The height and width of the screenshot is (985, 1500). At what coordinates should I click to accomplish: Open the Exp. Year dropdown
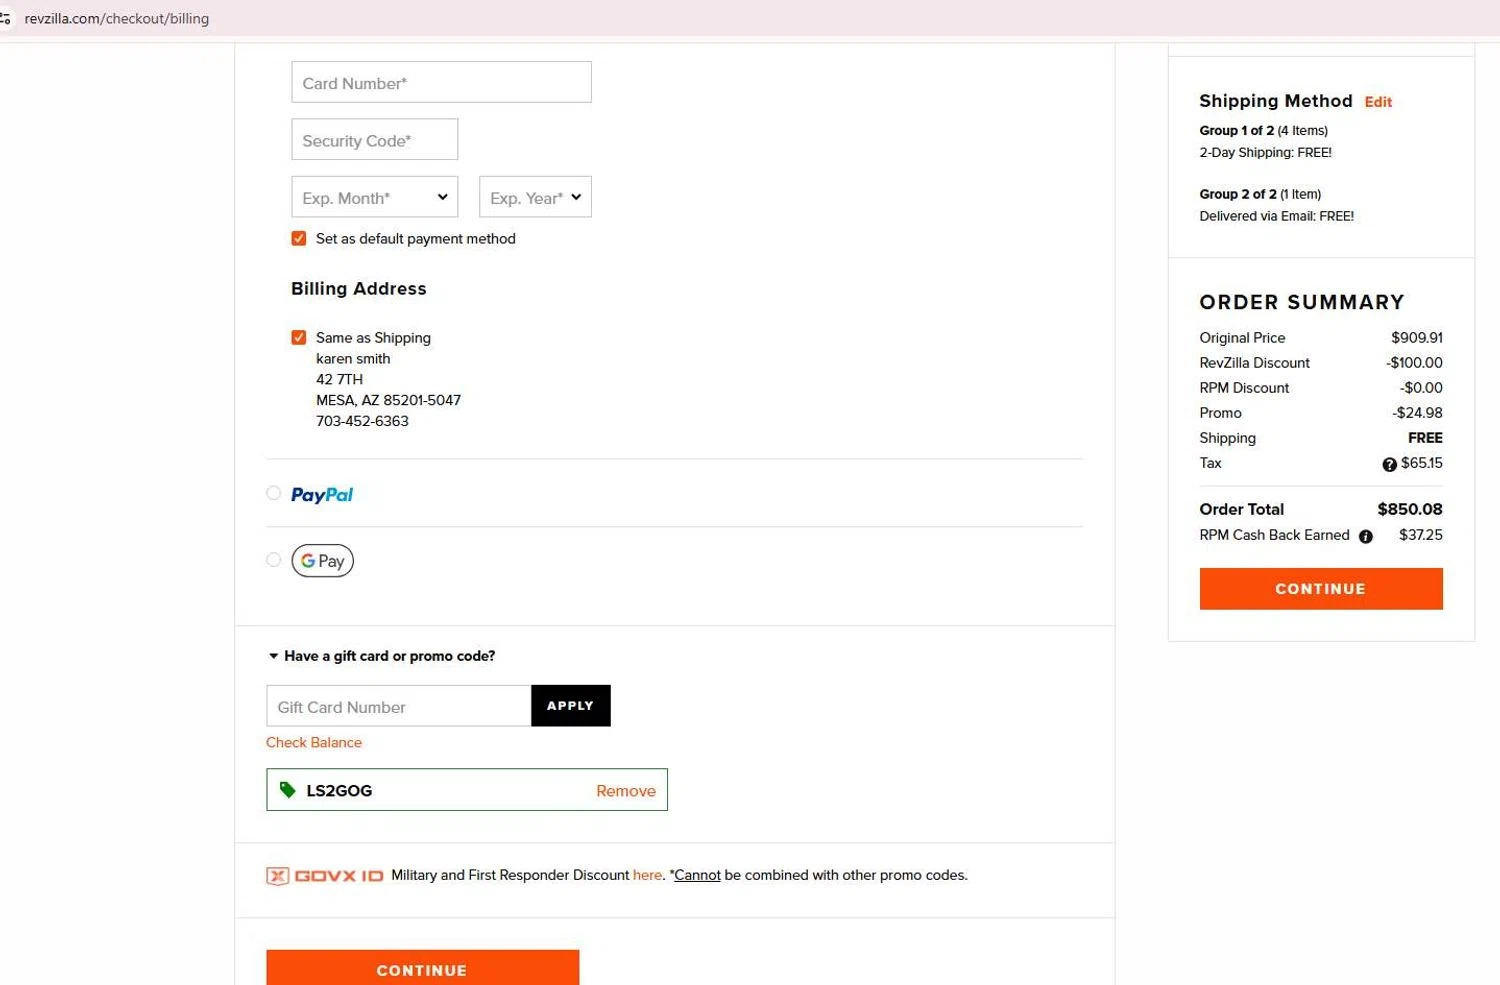(x=535, y=197)
